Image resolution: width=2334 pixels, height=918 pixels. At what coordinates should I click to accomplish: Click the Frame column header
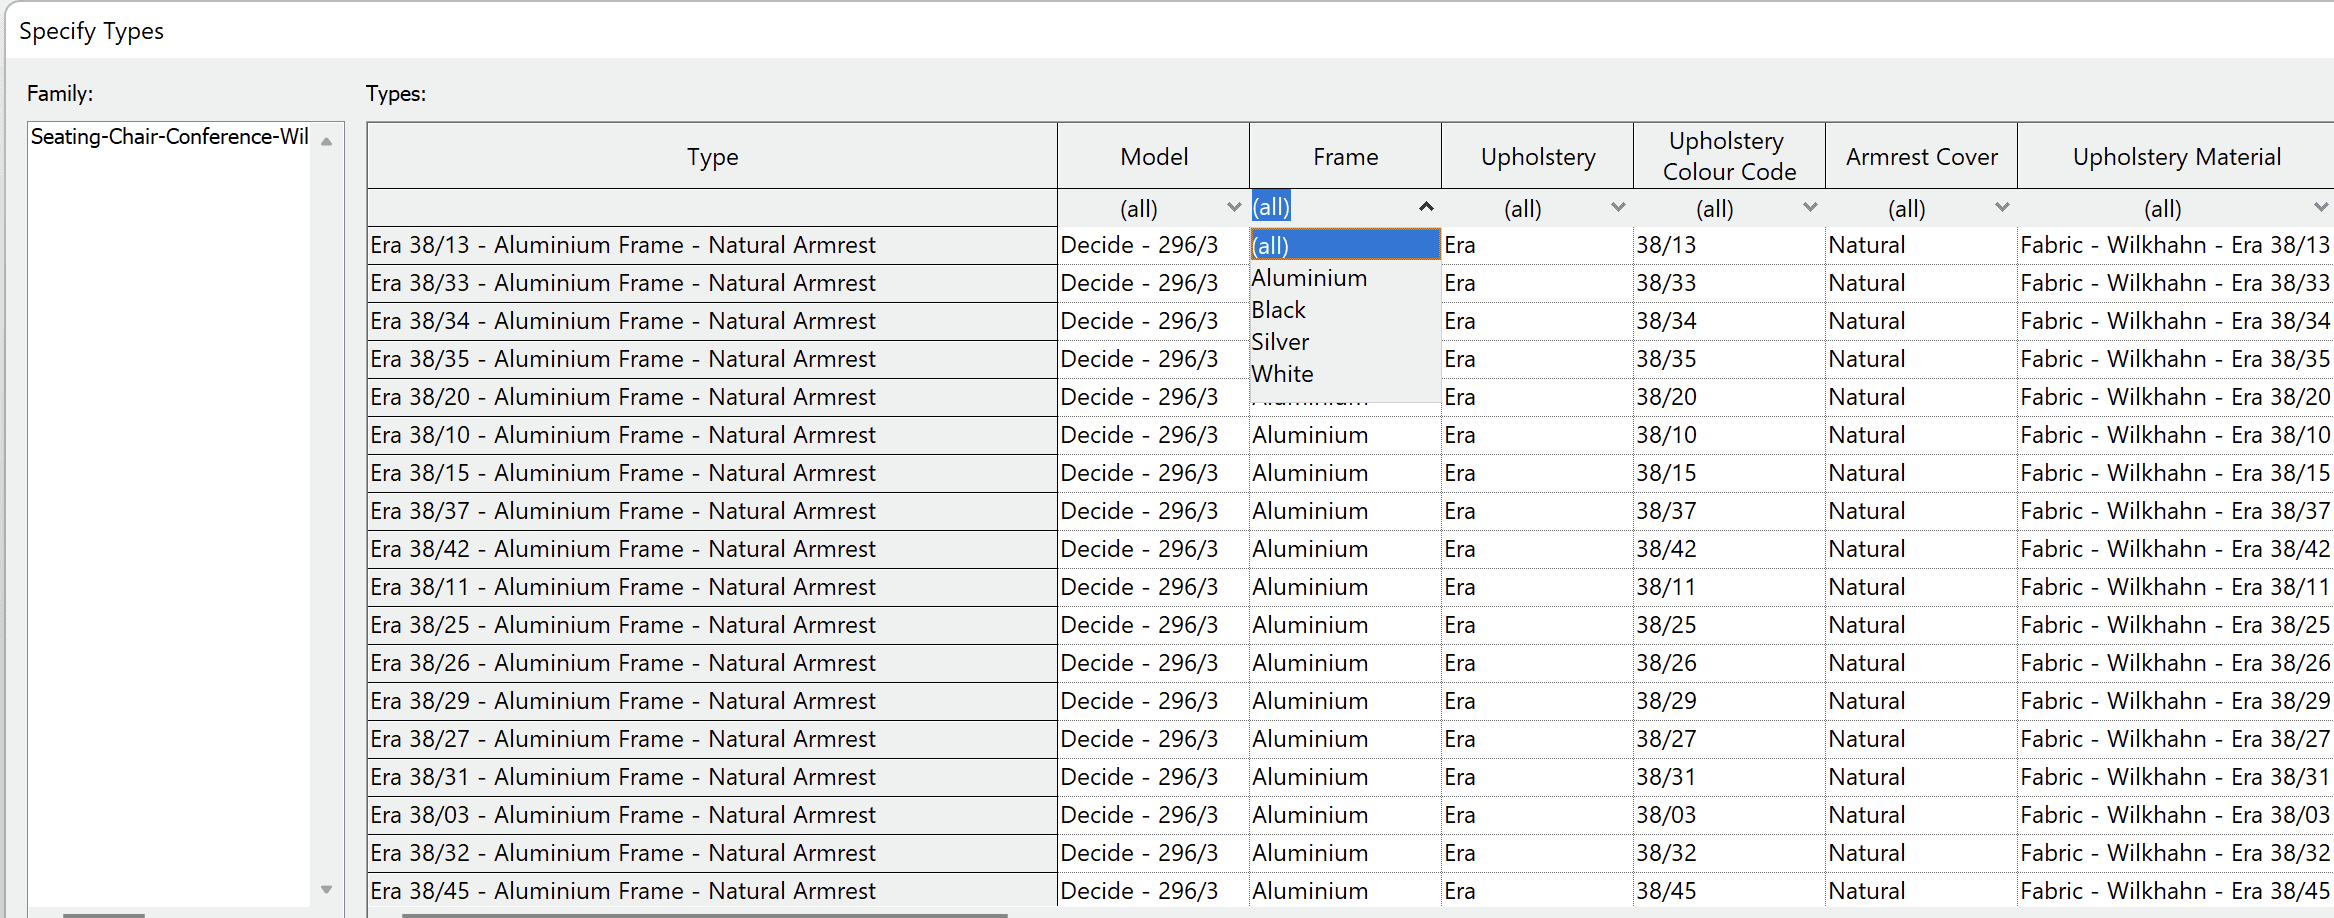pyautogui.click(x=1344, y=156)
